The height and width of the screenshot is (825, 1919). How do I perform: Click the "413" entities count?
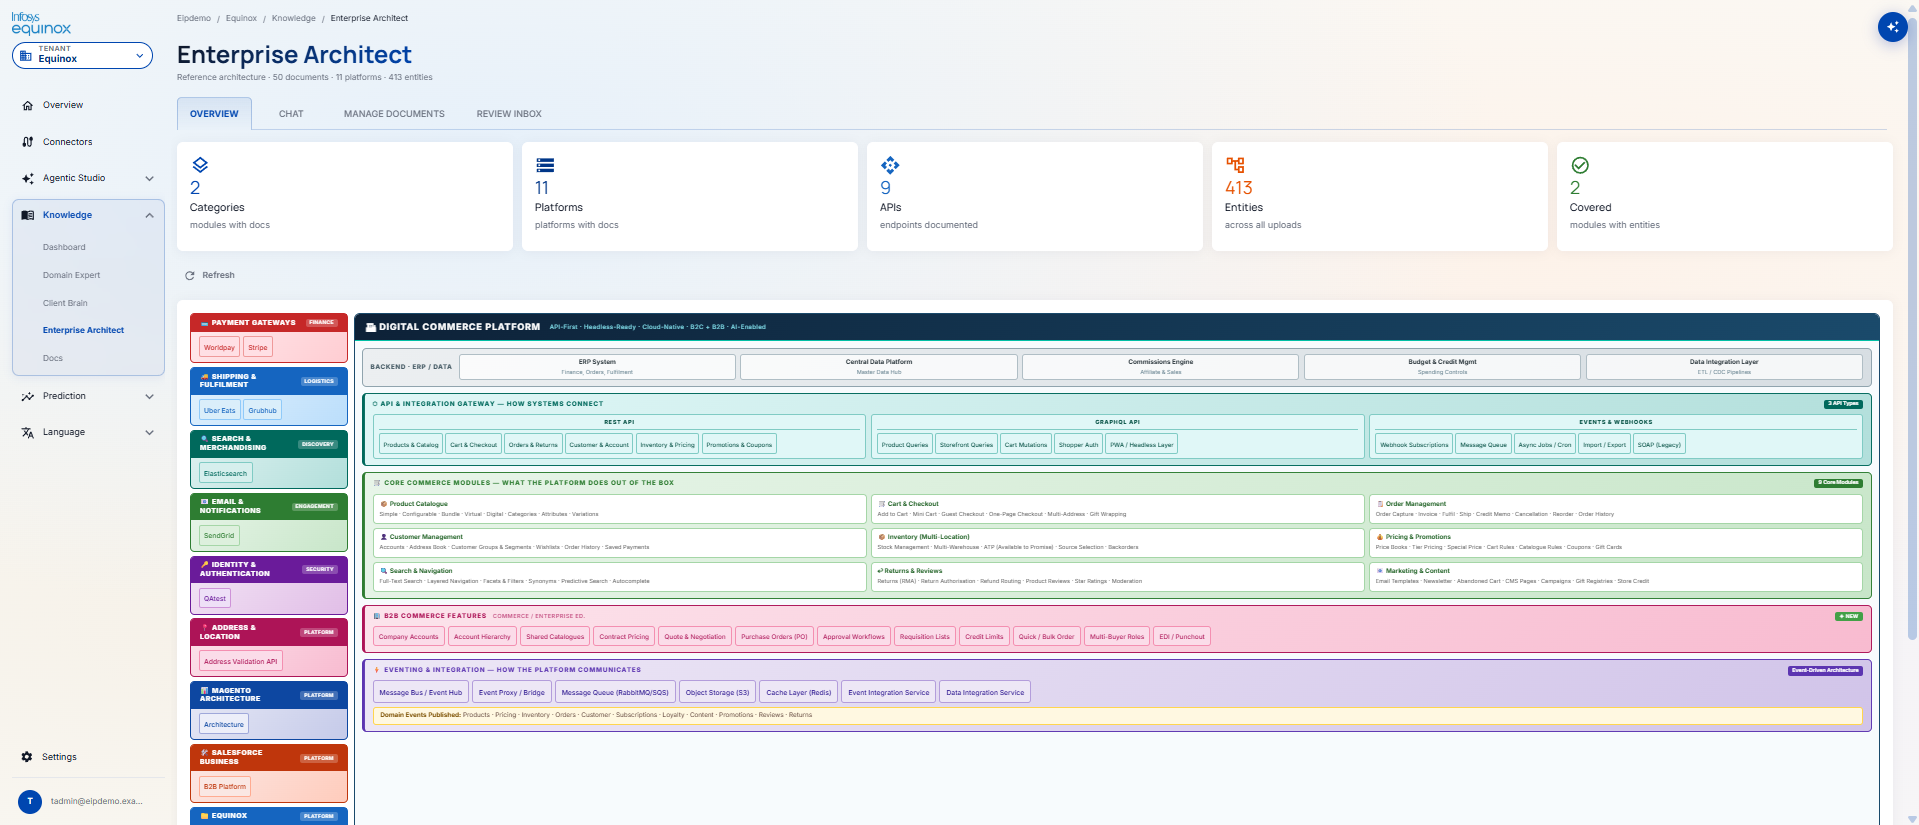point(1239,188)
